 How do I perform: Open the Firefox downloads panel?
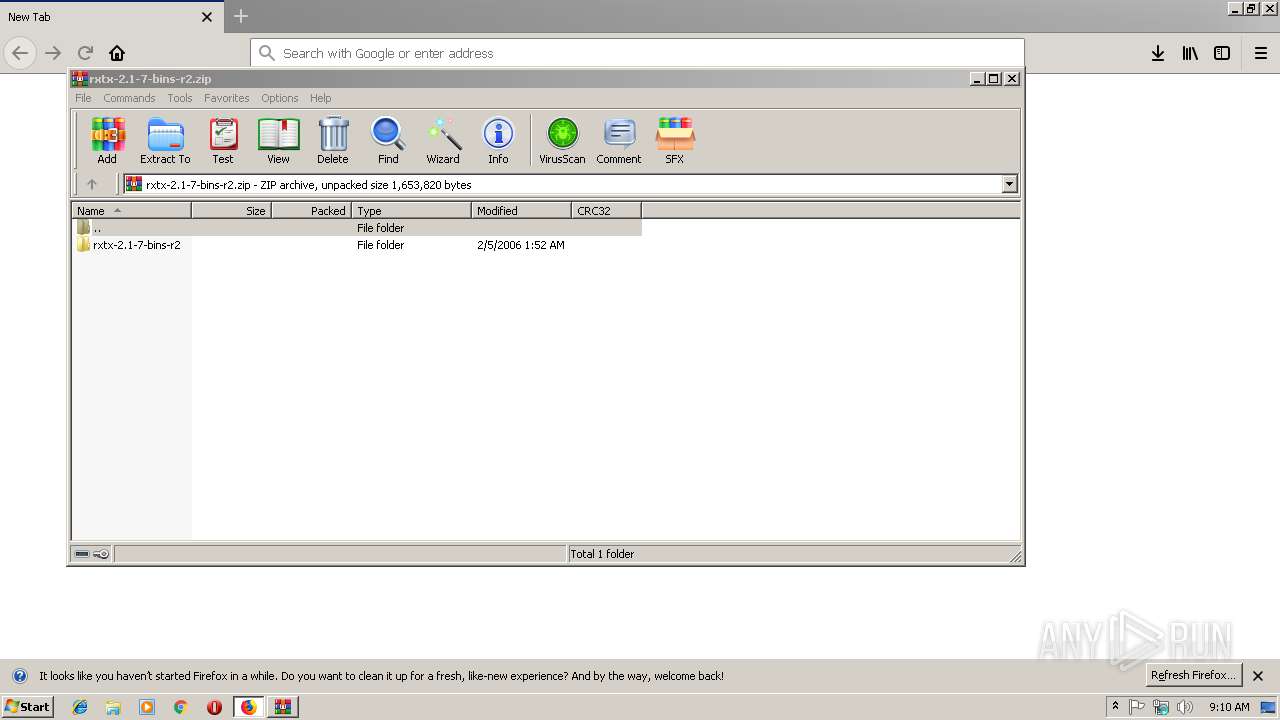(1157, 53)
